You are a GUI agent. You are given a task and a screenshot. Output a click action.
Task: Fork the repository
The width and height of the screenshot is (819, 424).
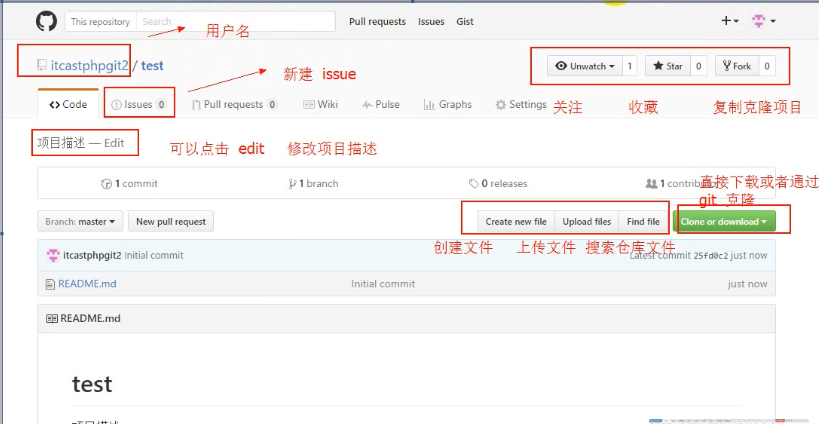(737, 66)
